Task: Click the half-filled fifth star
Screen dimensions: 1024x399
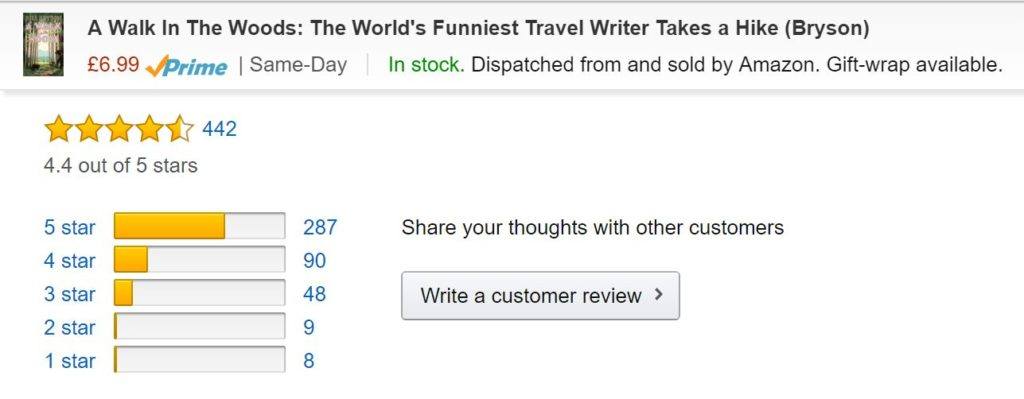Action: 180,129
